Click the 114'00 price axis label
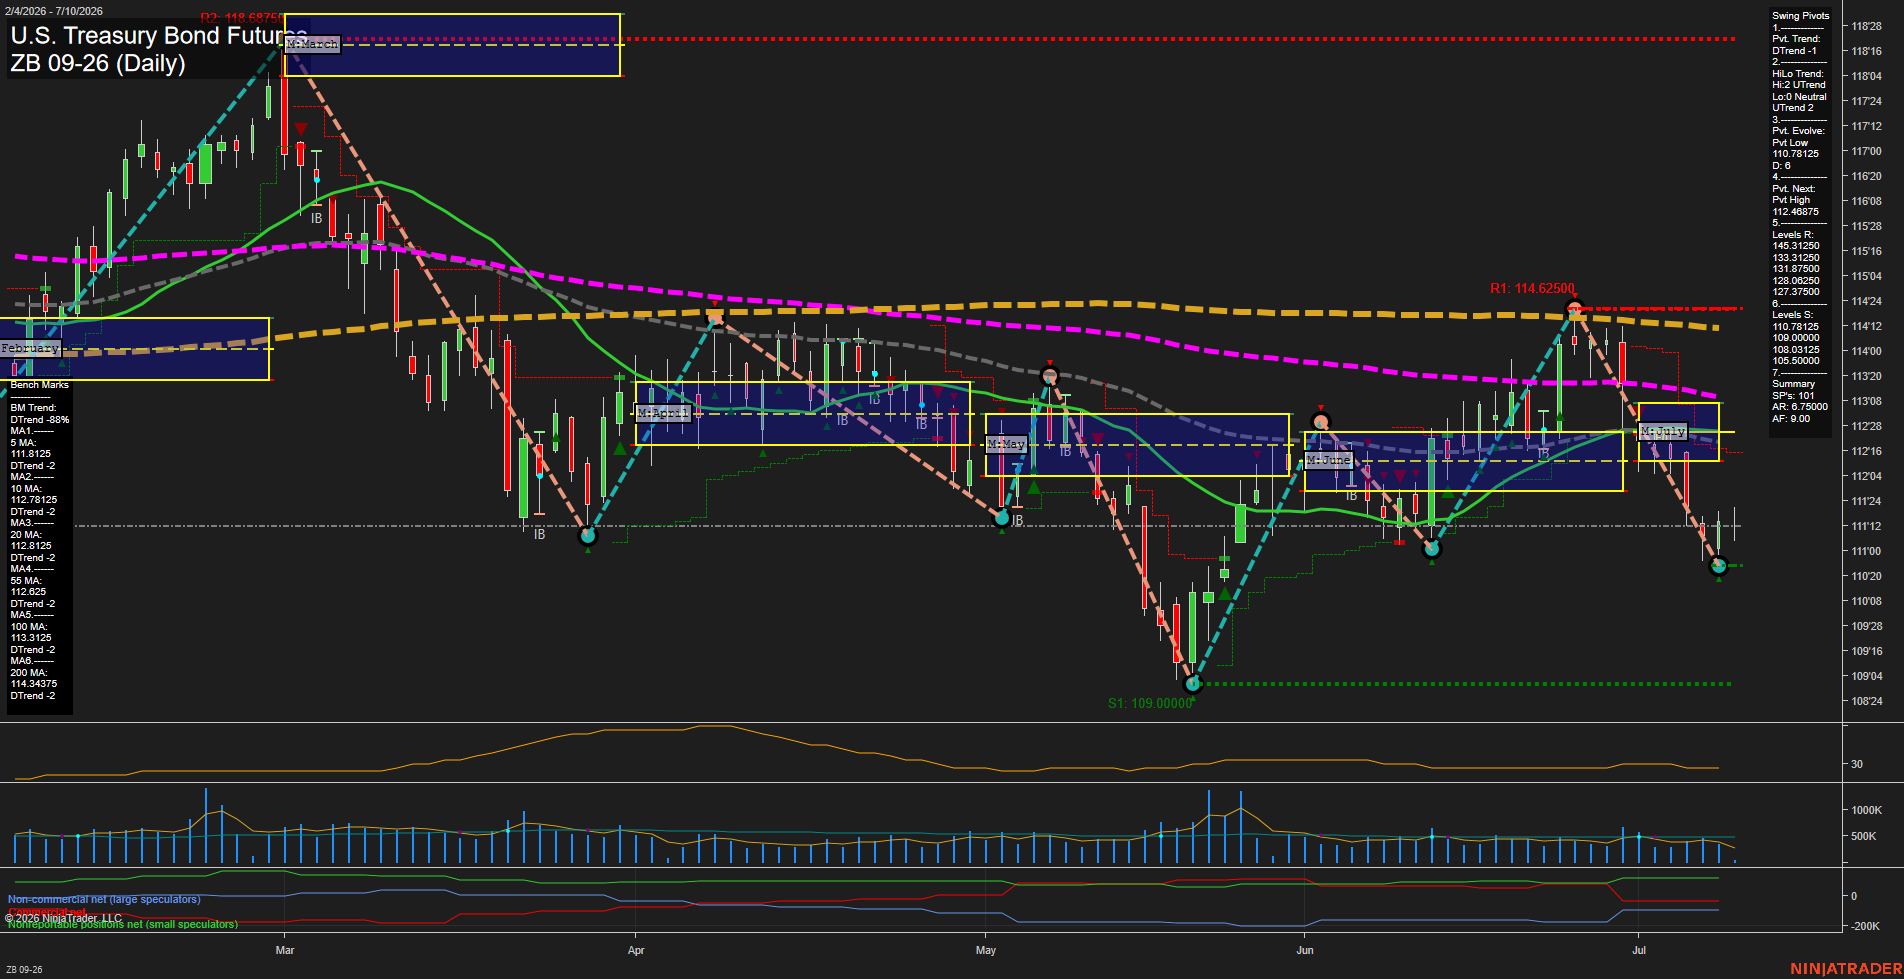 coord(1867,352)
